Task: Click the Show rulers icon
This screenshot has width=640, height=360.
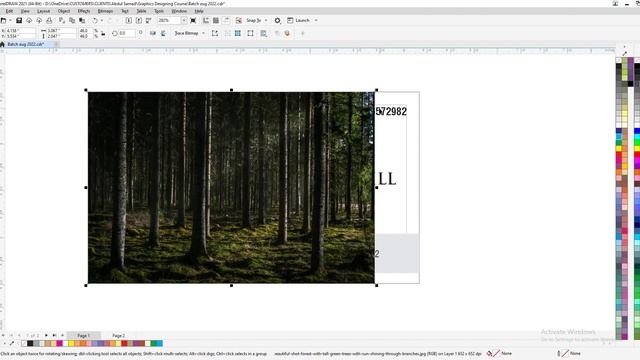Action: pyautogui.click(x=206, y=20)
